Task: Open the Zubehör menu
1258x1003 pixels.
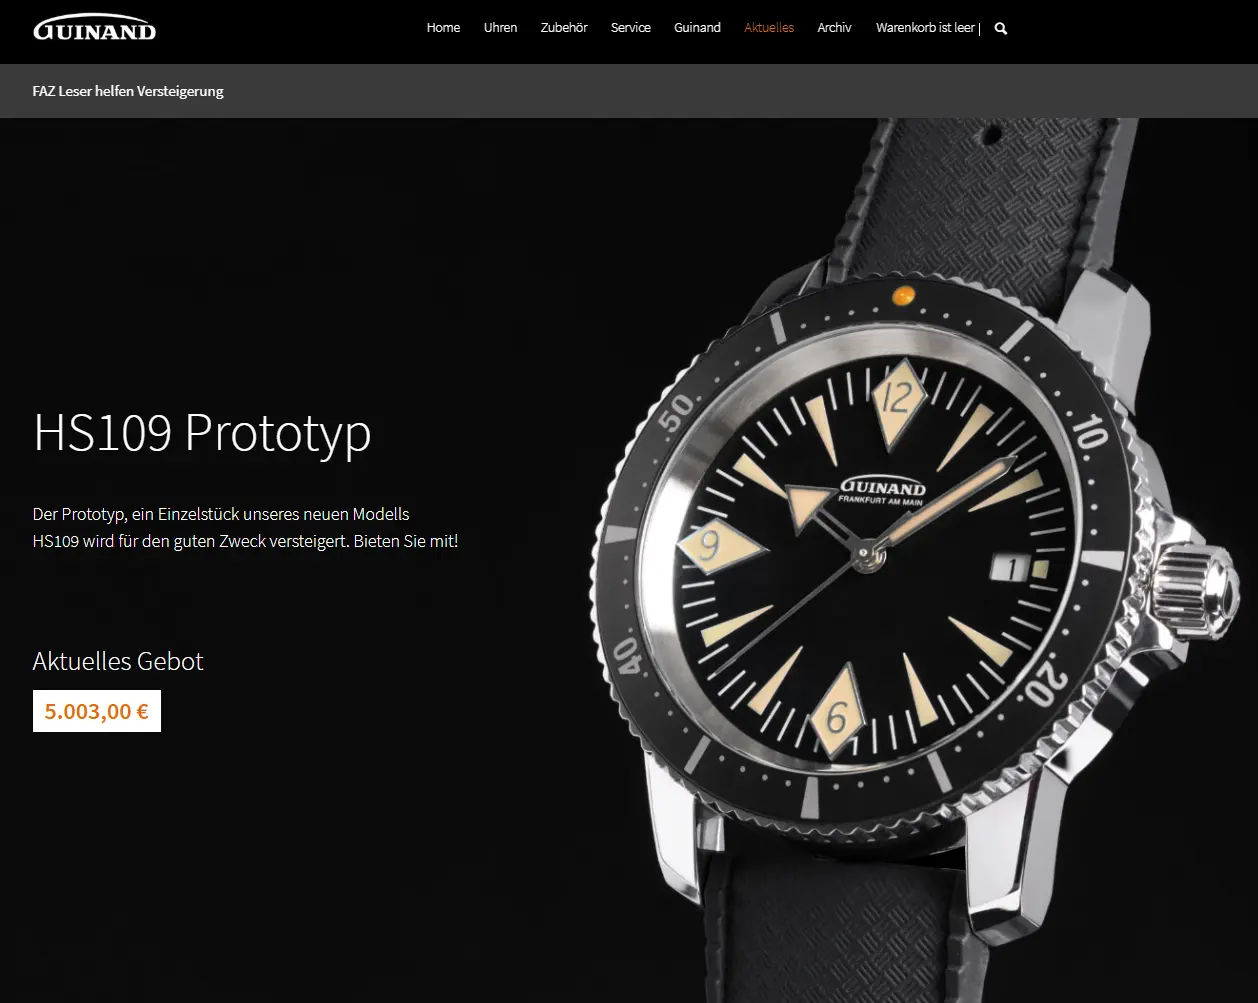Action: click(x=564, y=28)
